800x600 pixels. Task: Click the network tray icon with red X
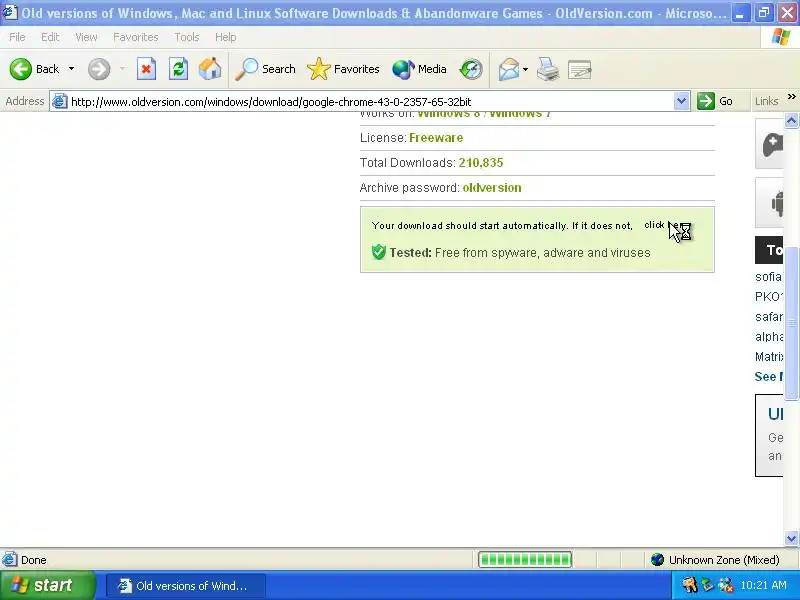(x=726, y=585)
